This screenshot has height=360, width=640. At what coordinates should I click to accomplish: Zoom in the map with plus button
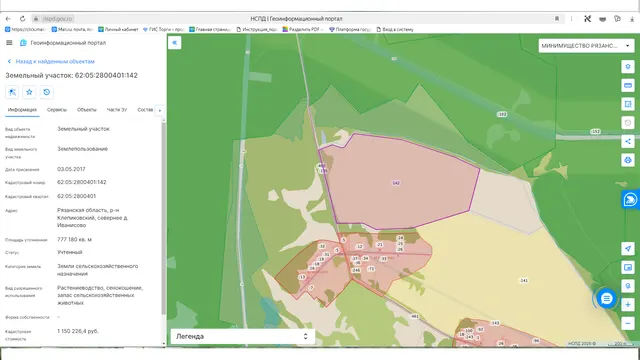pos(628,304)
